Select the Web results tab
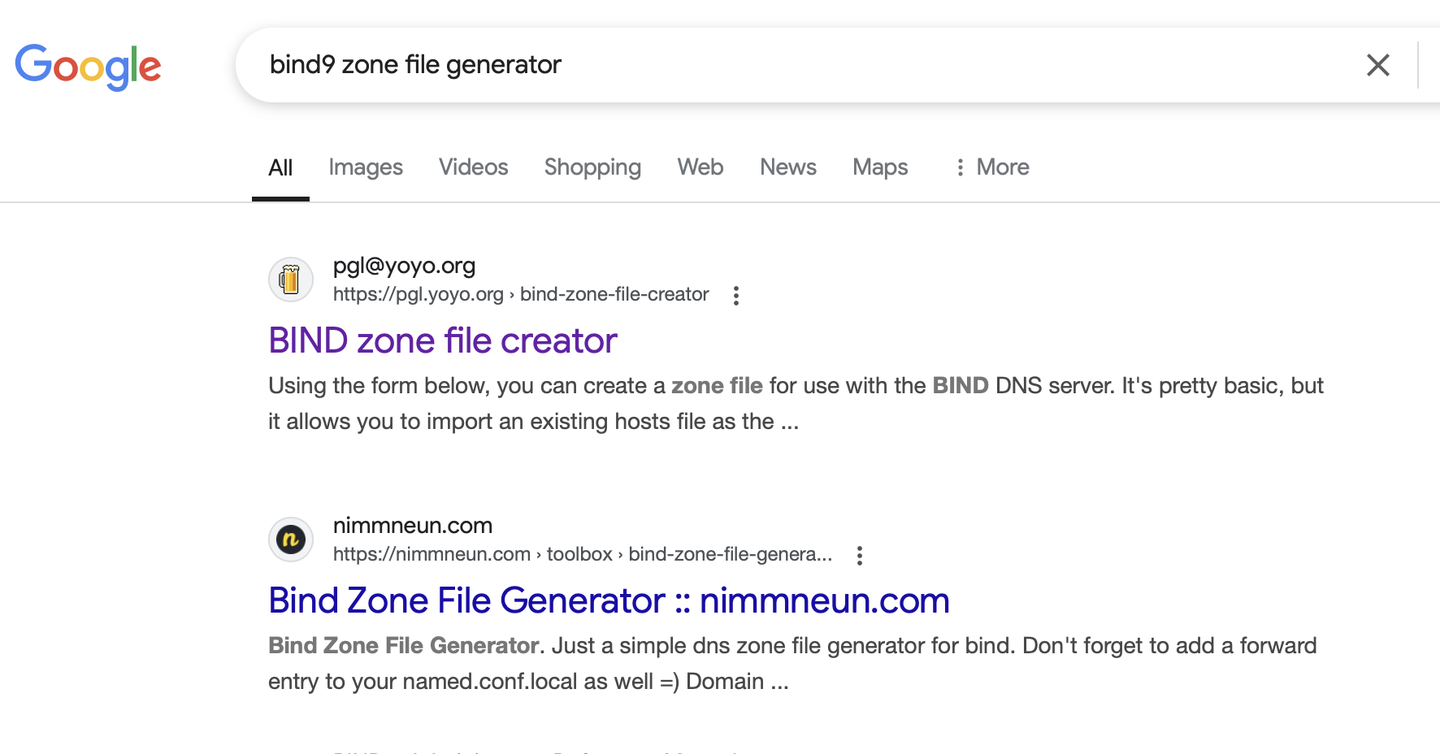Viewport: 1440px width, 754px height. tap(700, 167)
